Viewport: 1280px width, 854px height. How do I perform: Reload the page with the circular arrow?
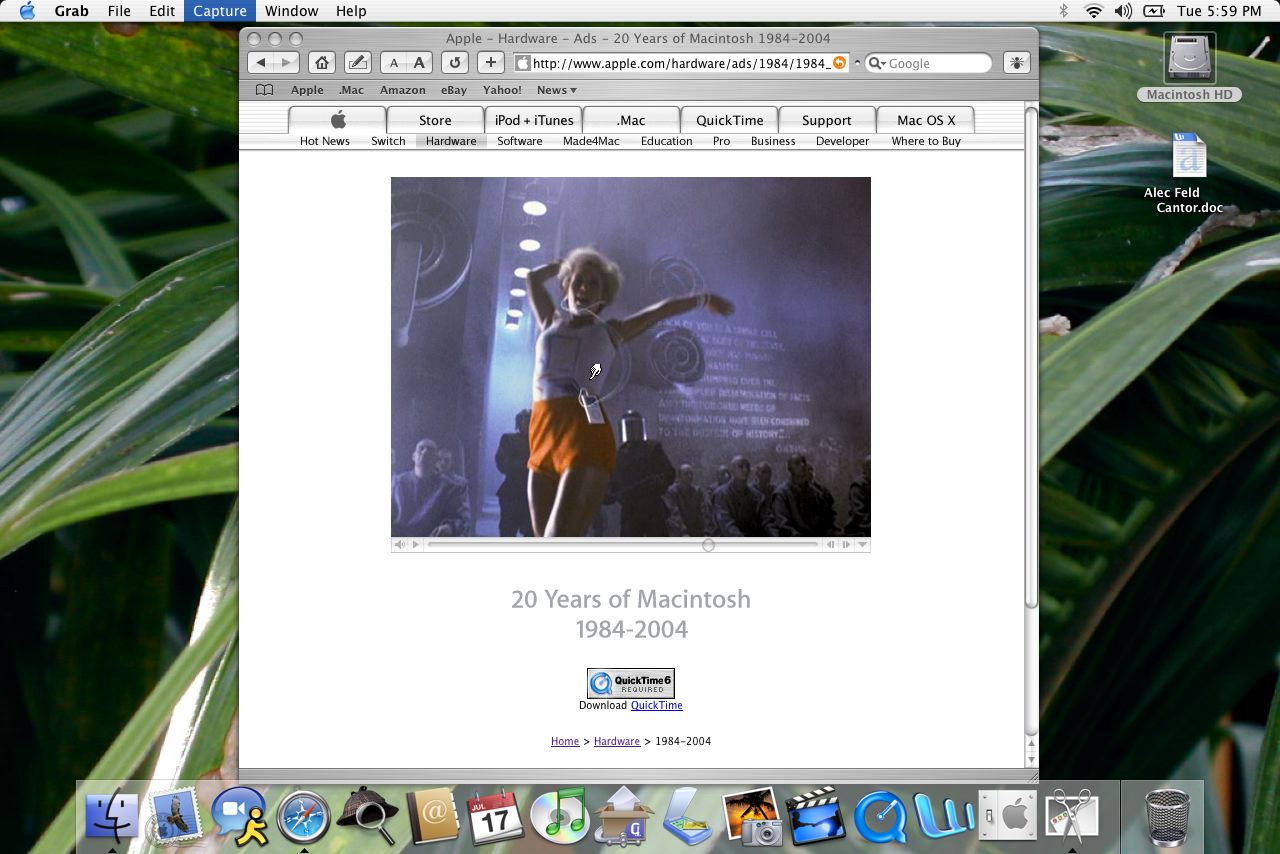(x=455, y=63)
